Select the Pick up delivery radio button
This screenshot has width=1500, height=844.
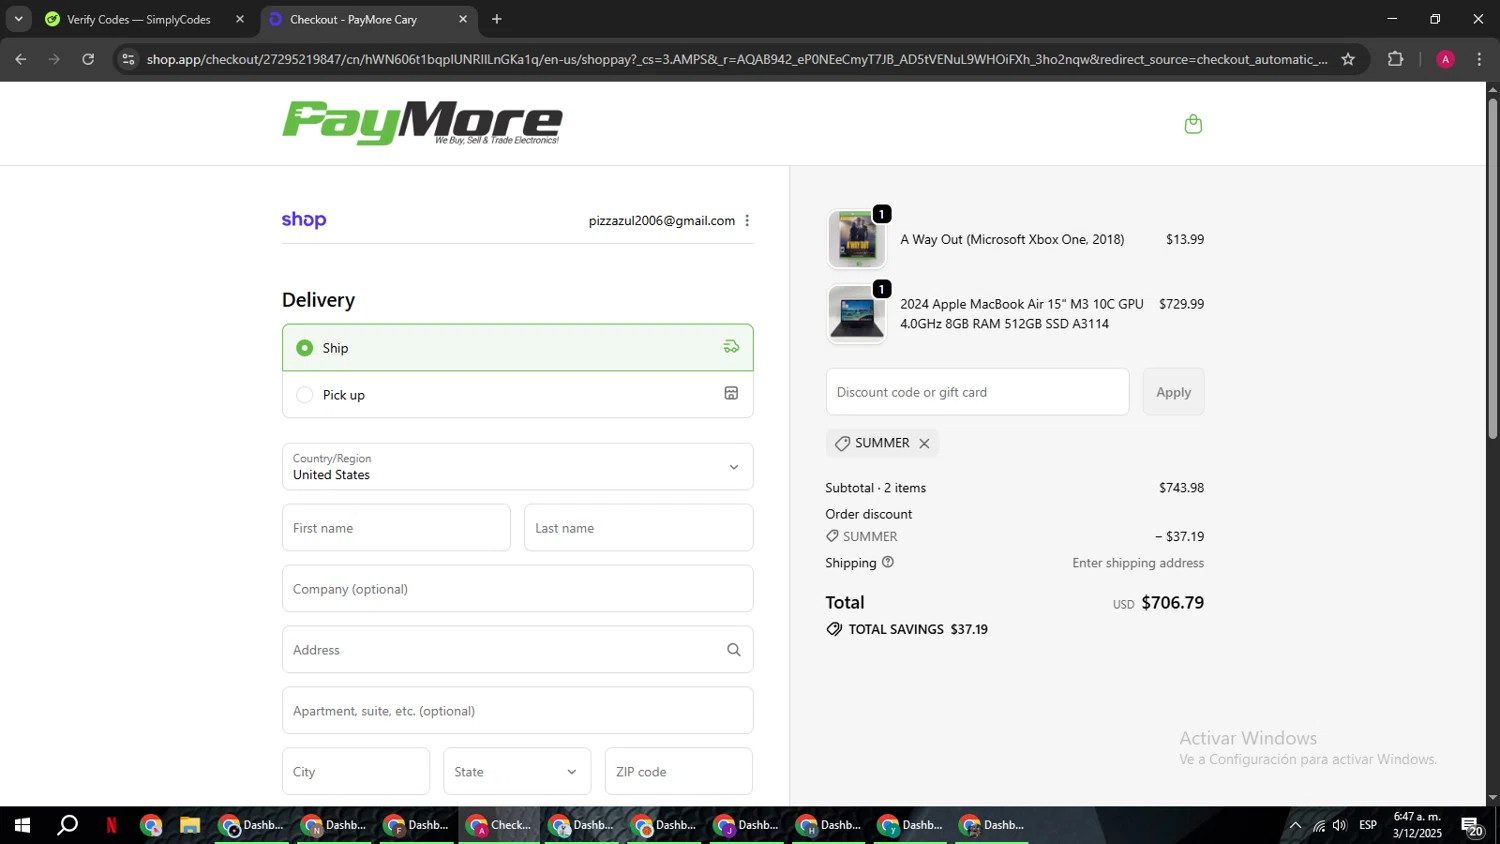coord(305,395)
